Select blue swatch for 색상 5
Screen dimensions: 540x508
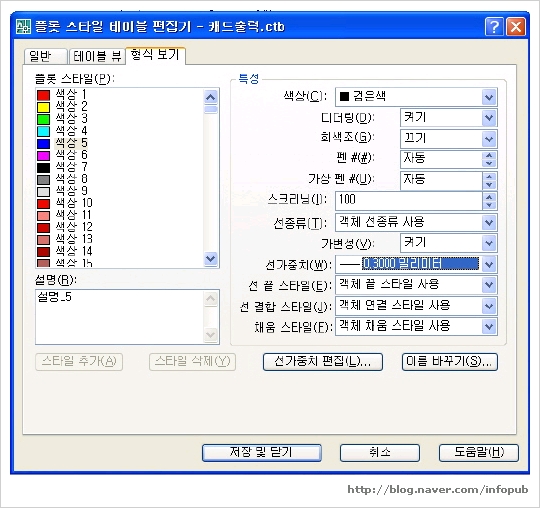click(x=43, y=143)
